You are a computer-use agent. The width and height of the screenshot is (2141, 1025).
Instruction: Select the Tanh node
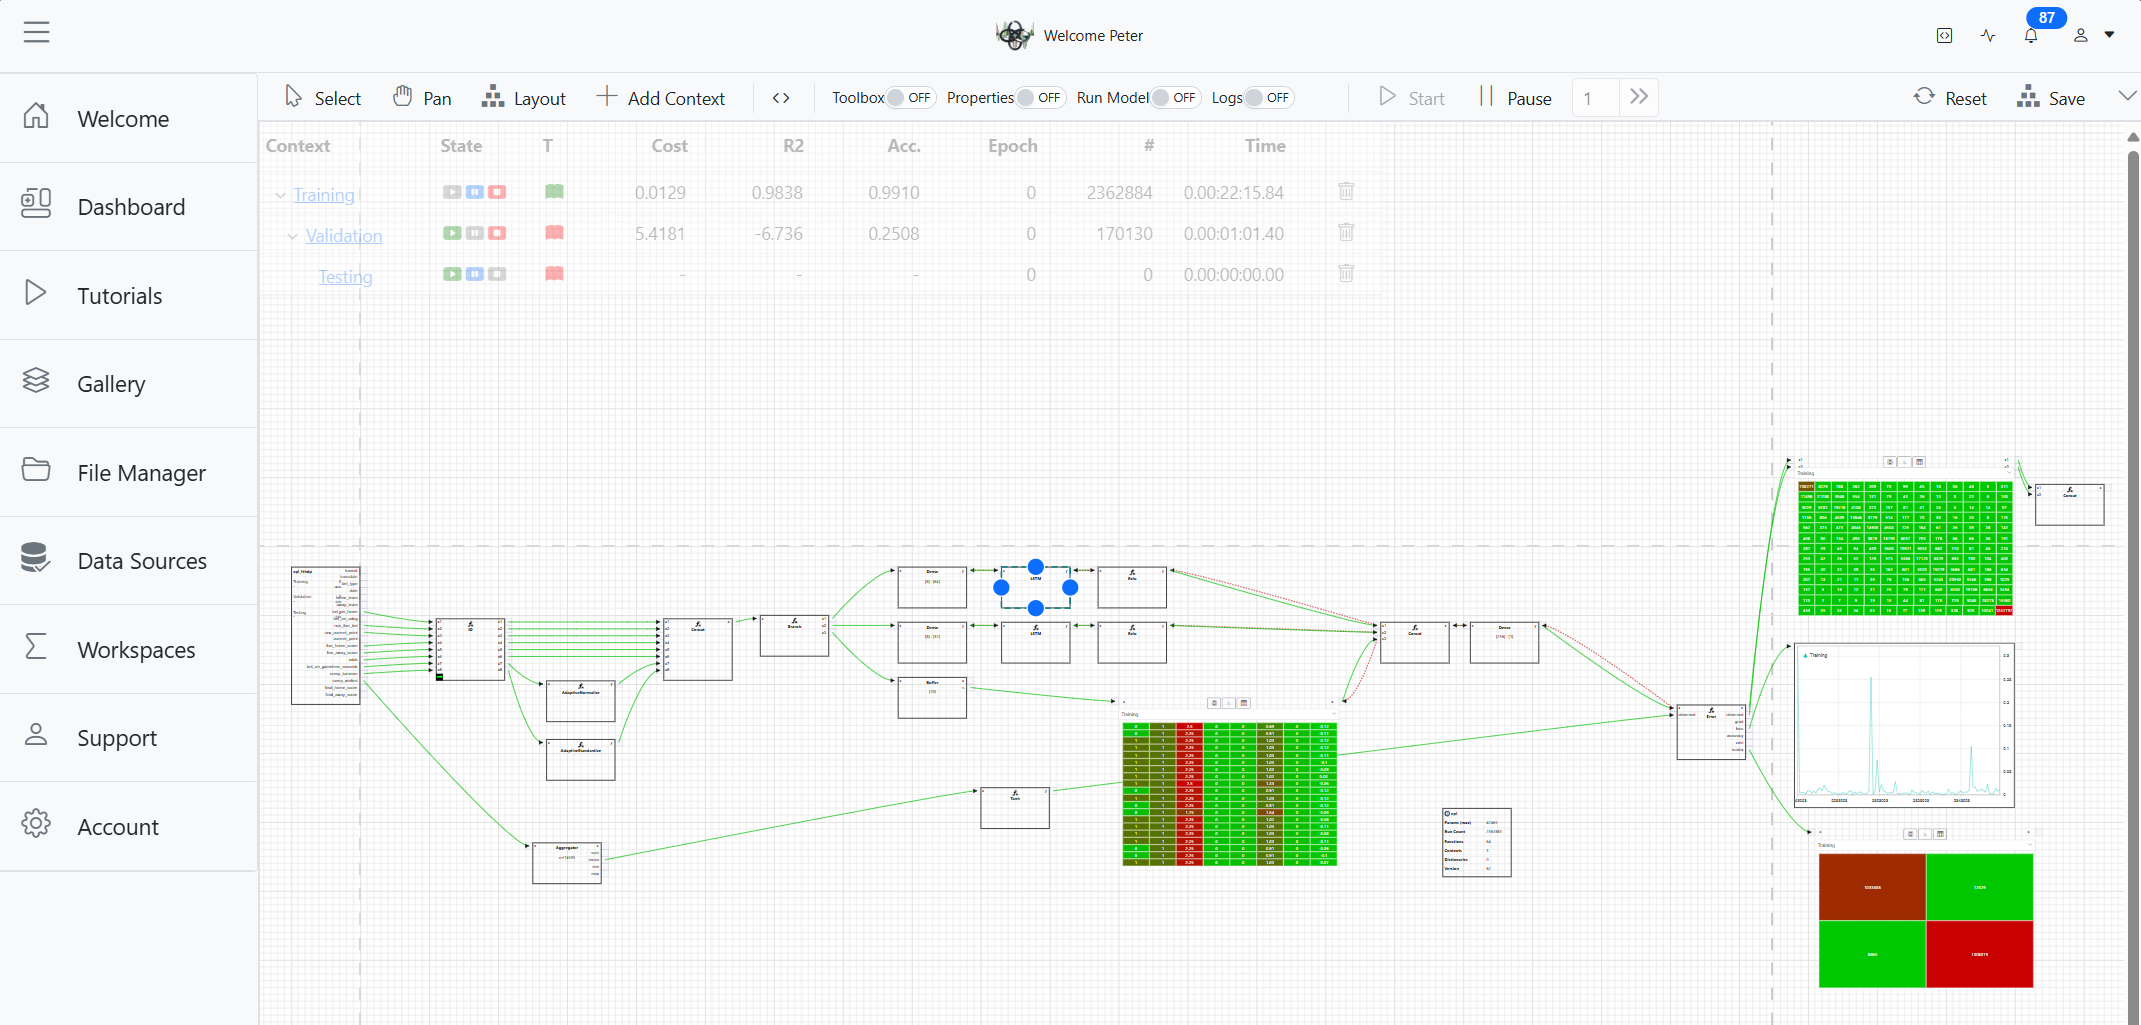tap(1015, 808)
